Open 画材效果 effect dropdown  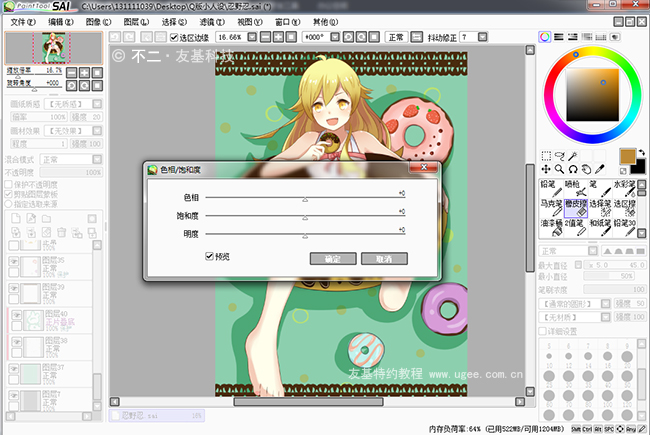[97, 131]
